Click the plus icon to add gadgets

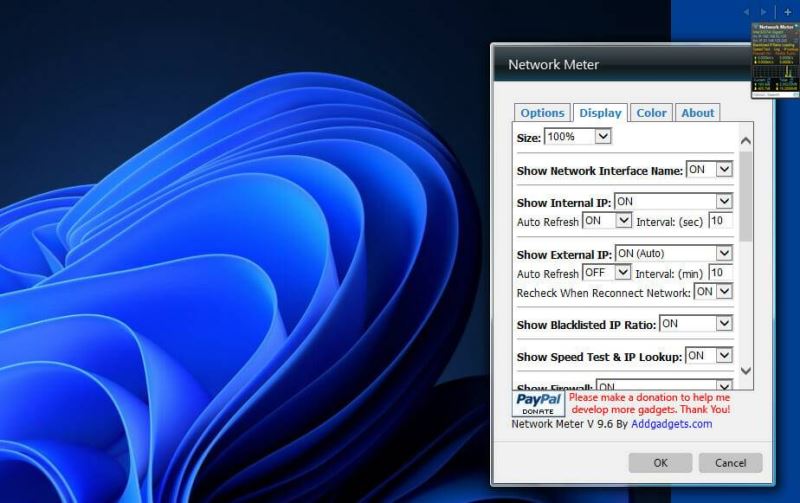[787, 11]
